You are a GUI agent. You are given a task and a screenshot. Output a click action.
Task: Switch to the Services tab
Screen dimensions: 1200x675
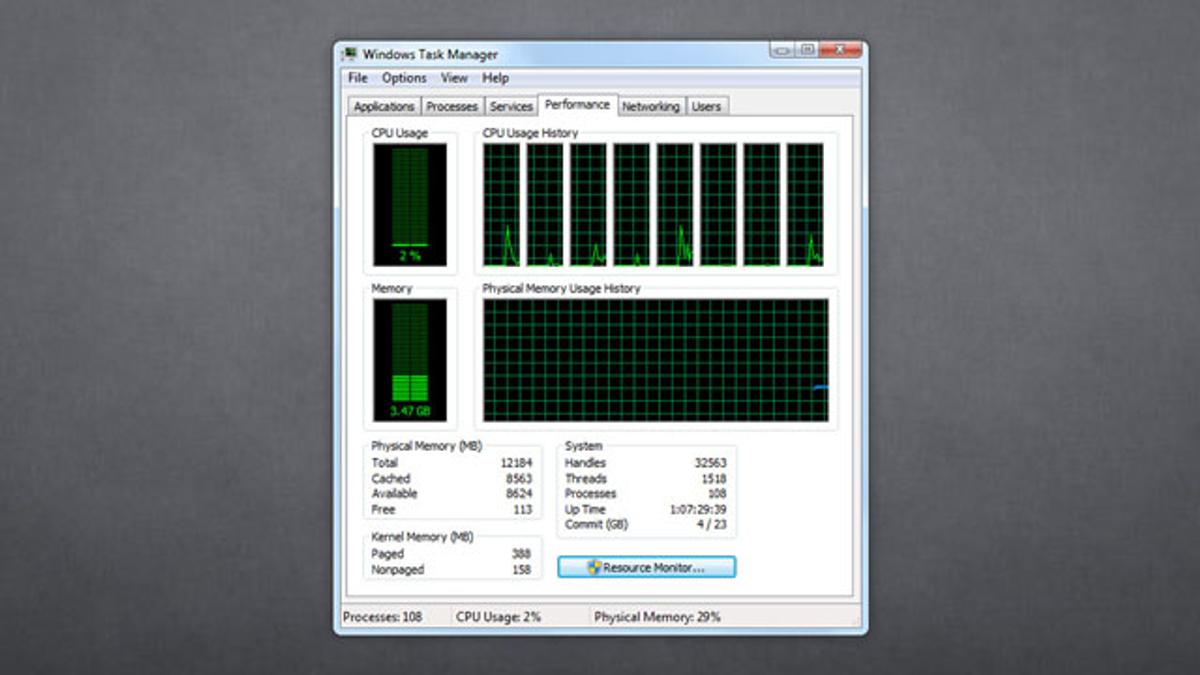pos(511,106)
